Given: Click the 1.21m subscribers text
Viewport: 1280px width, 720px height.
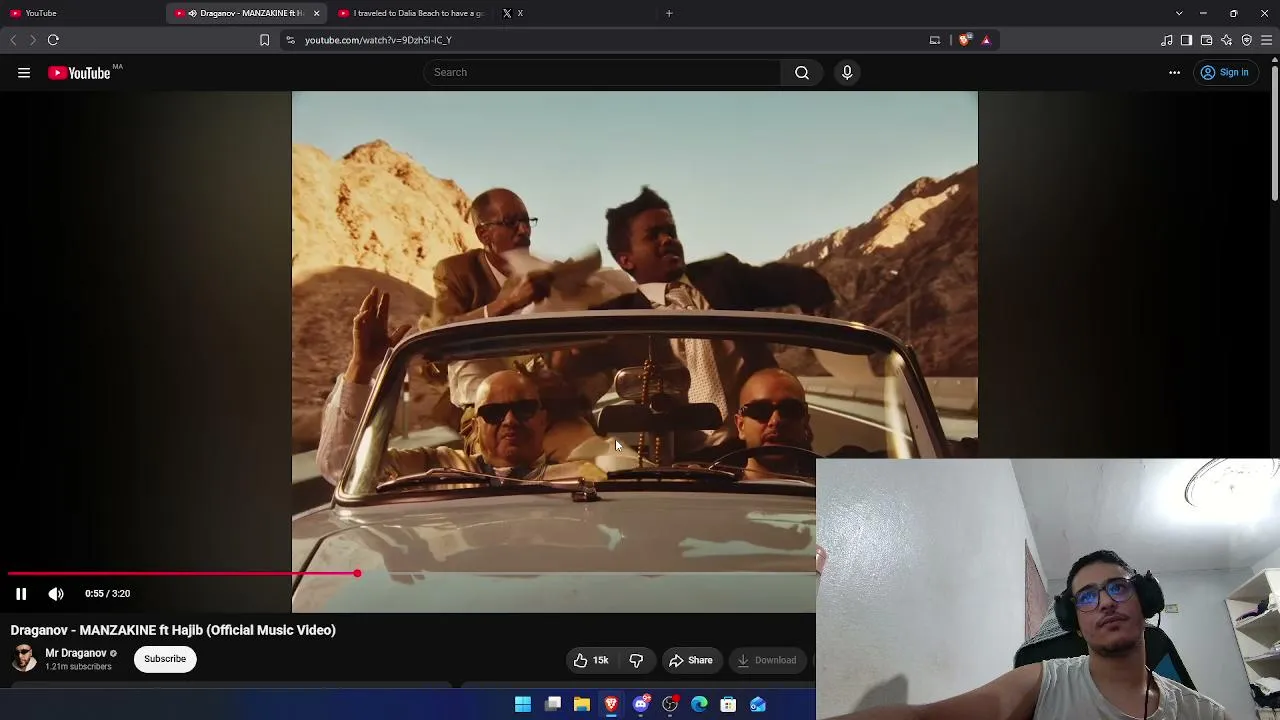Looking at the screenshot, I should (78, 667).
